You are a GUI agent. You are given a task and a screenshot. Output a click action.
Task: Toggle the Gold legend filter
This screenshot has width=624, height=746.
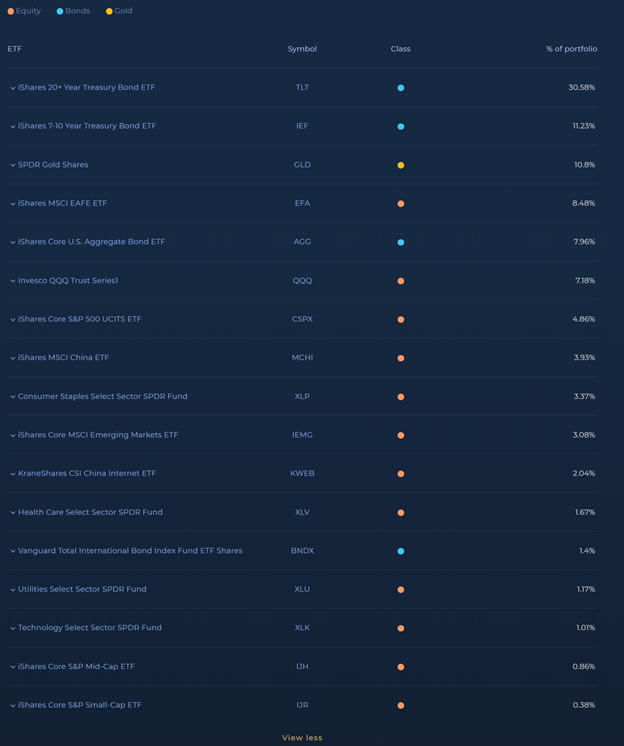coord(120,11)
